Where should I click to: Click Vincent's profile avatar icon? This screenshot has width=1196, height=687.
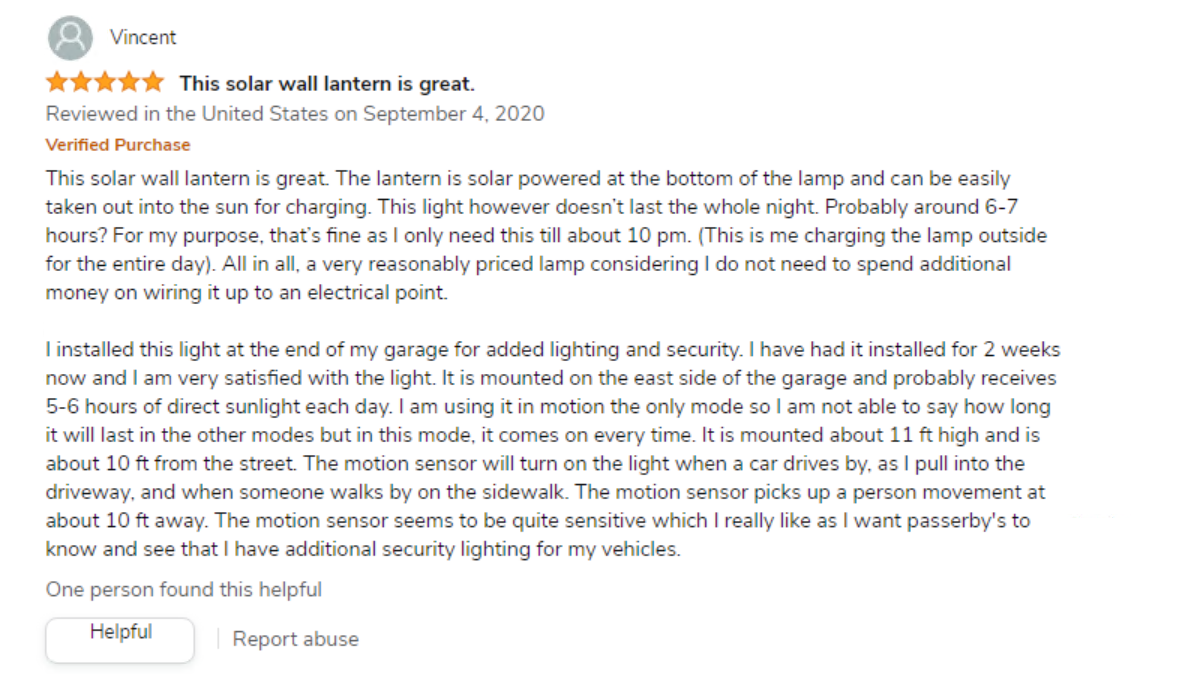70,38
